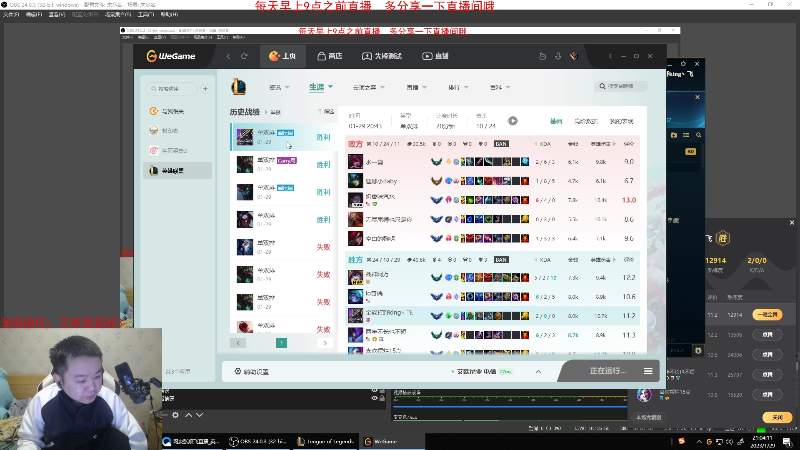Select 英雄联盟 in the WeGame sidebar

[x=178, y=170]
